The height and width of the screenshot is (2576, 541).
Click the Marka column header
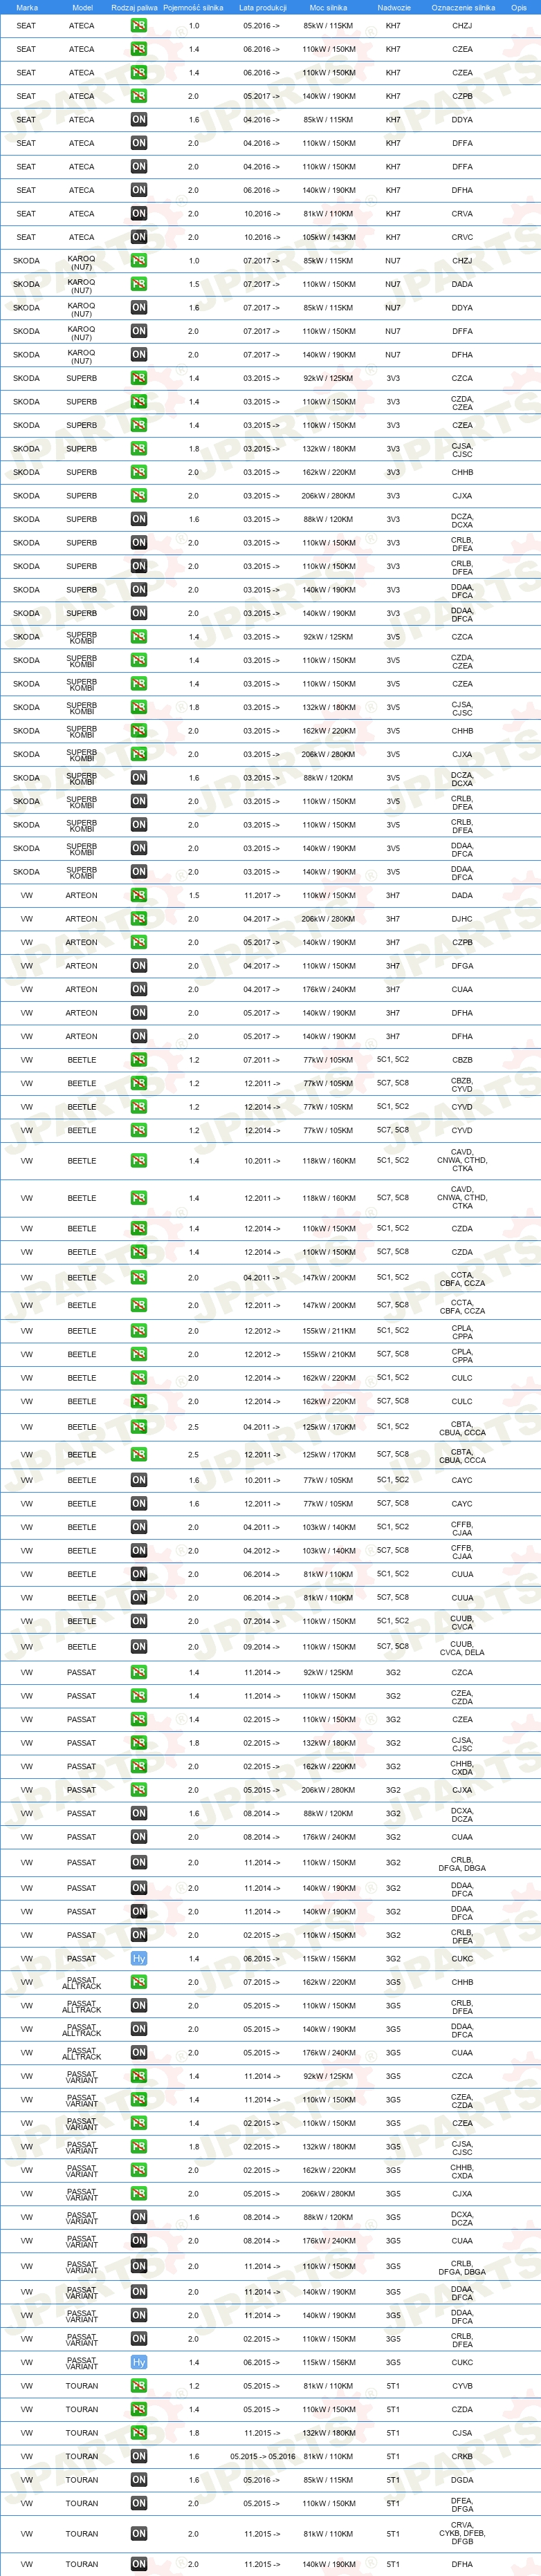click(27, 7)
